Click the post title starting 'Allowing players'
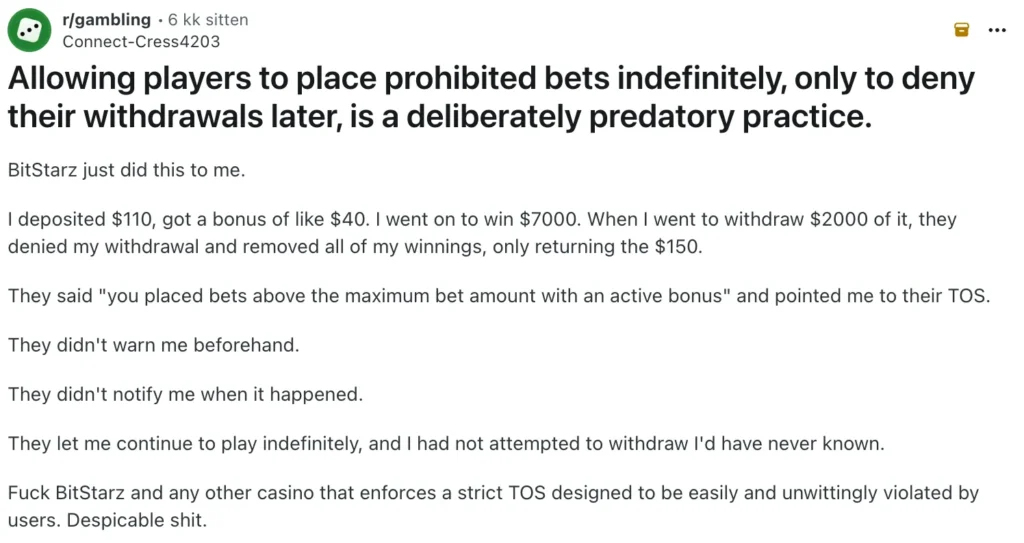 (x=490, y=98)
